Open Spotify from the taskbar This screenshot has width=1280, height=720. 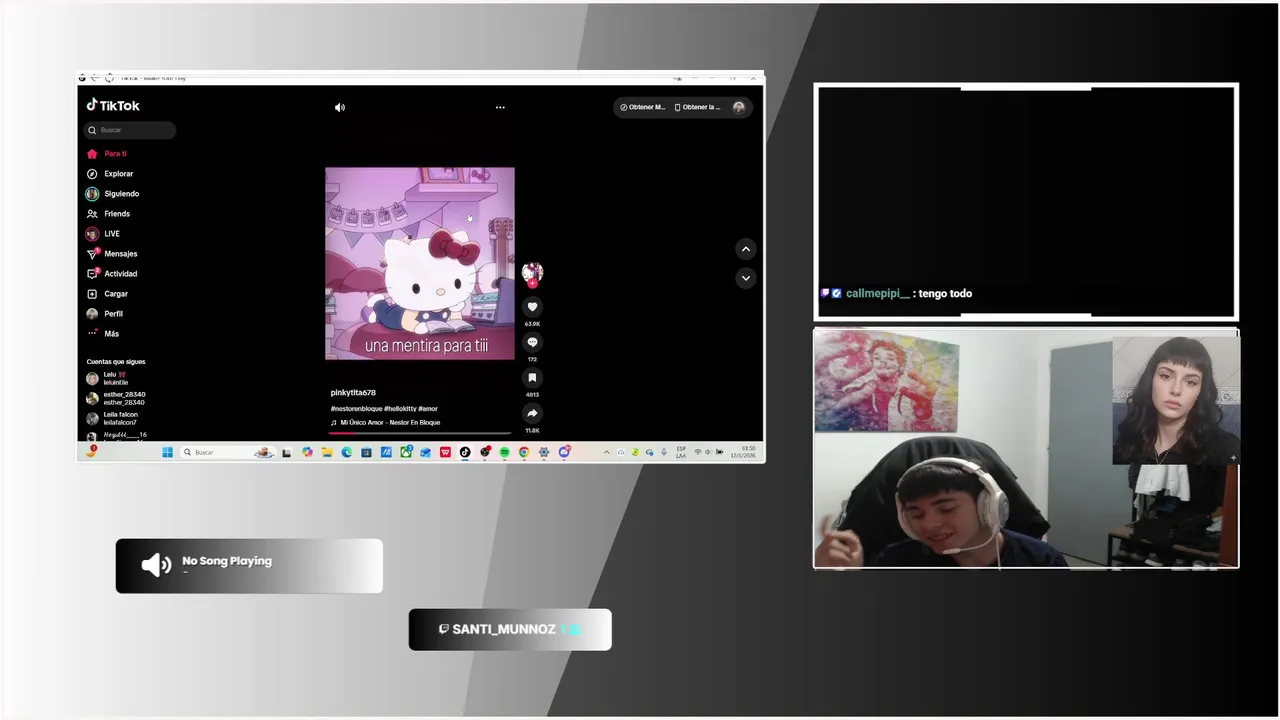504,452
